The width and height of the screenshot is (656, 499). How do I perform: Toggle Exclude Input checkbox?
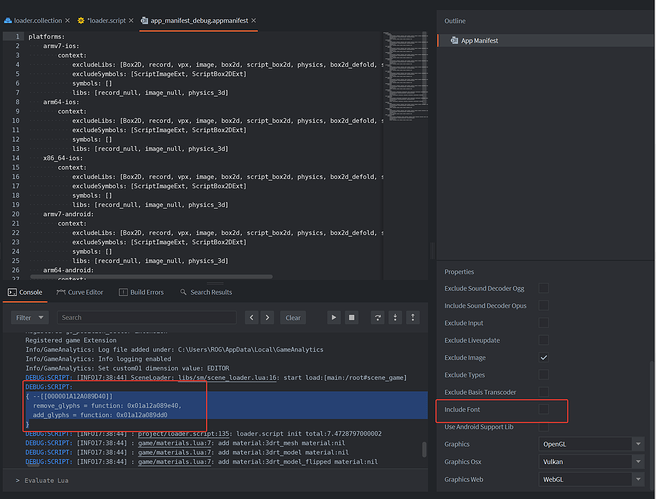coord(543,323)
